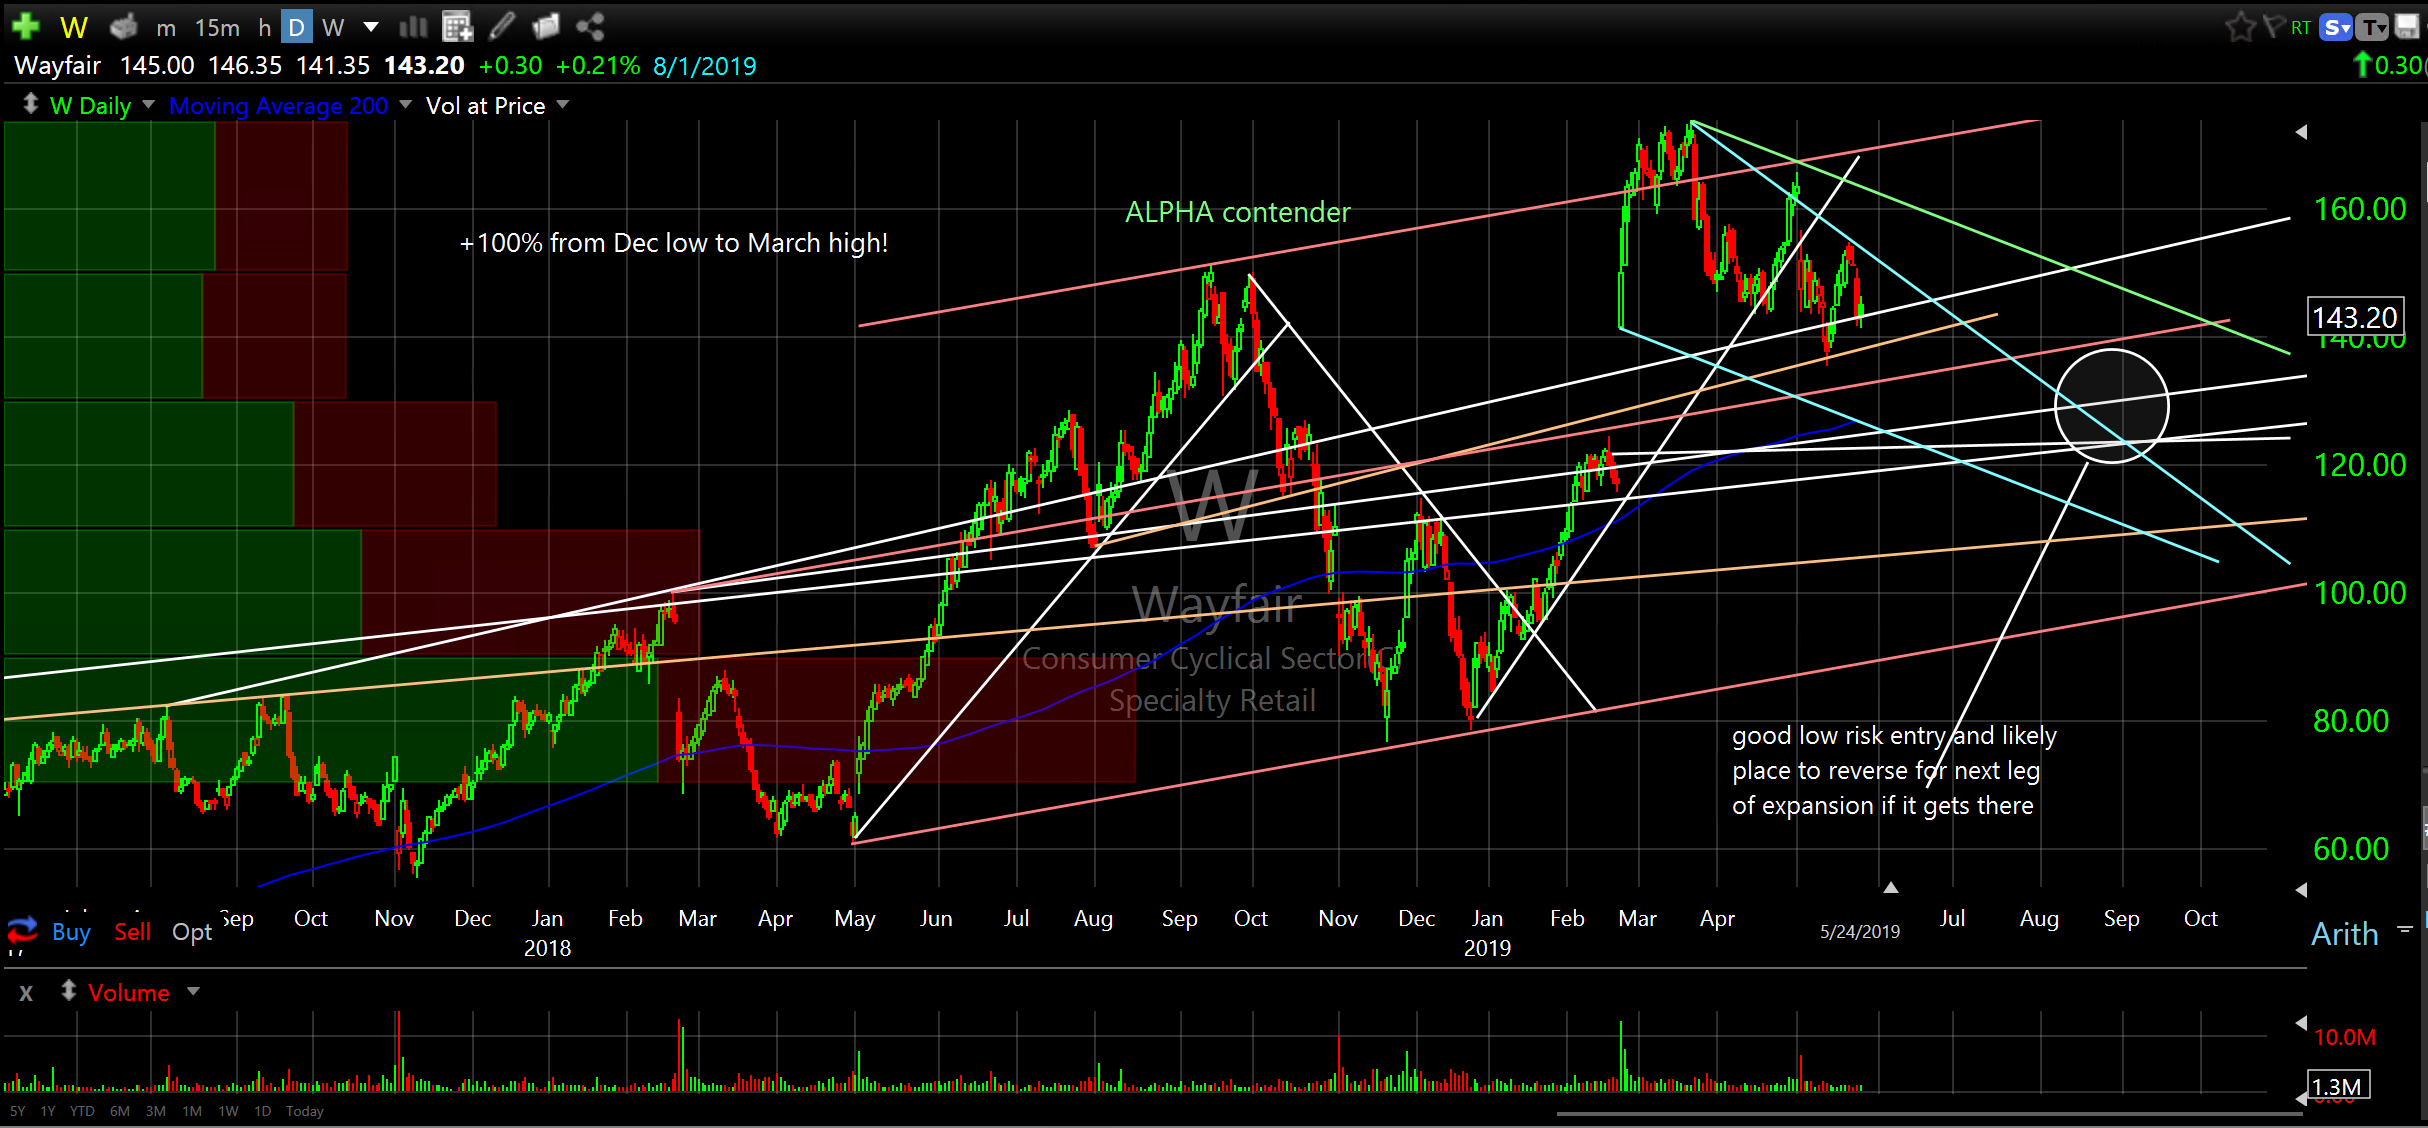Open the W Daily plot menu

tap(149, 104)
